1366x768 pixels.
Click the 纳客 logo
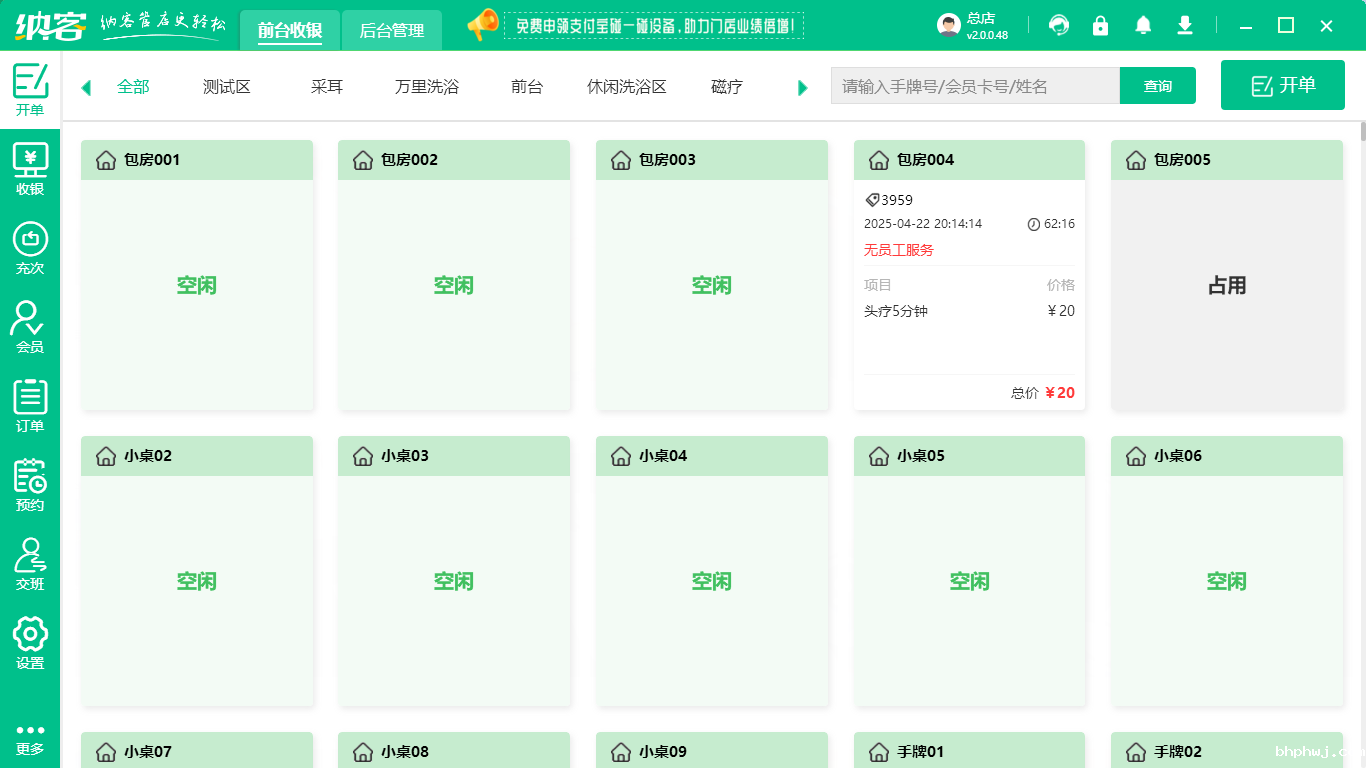click(50, 25)
